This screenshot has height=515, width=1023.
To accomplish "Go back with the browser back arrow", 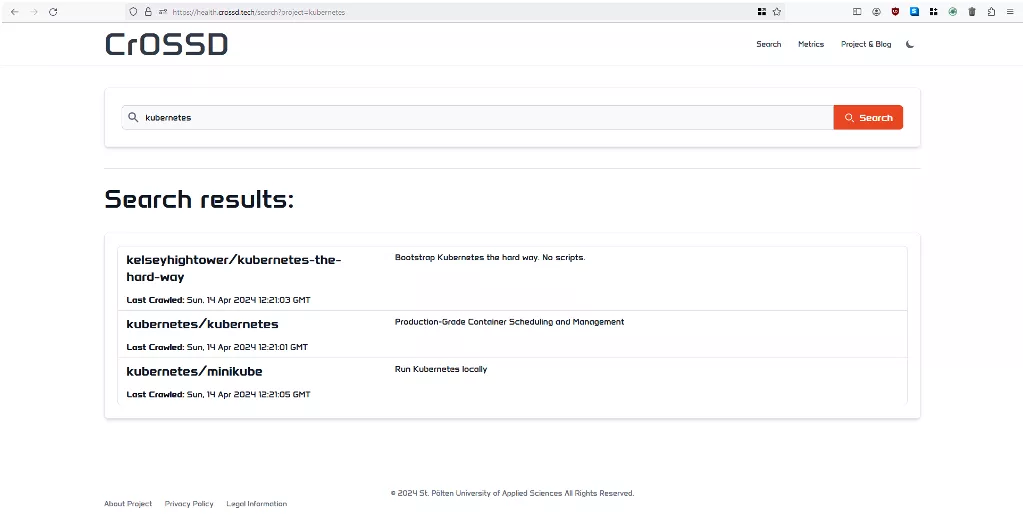I will click(14, 12).
